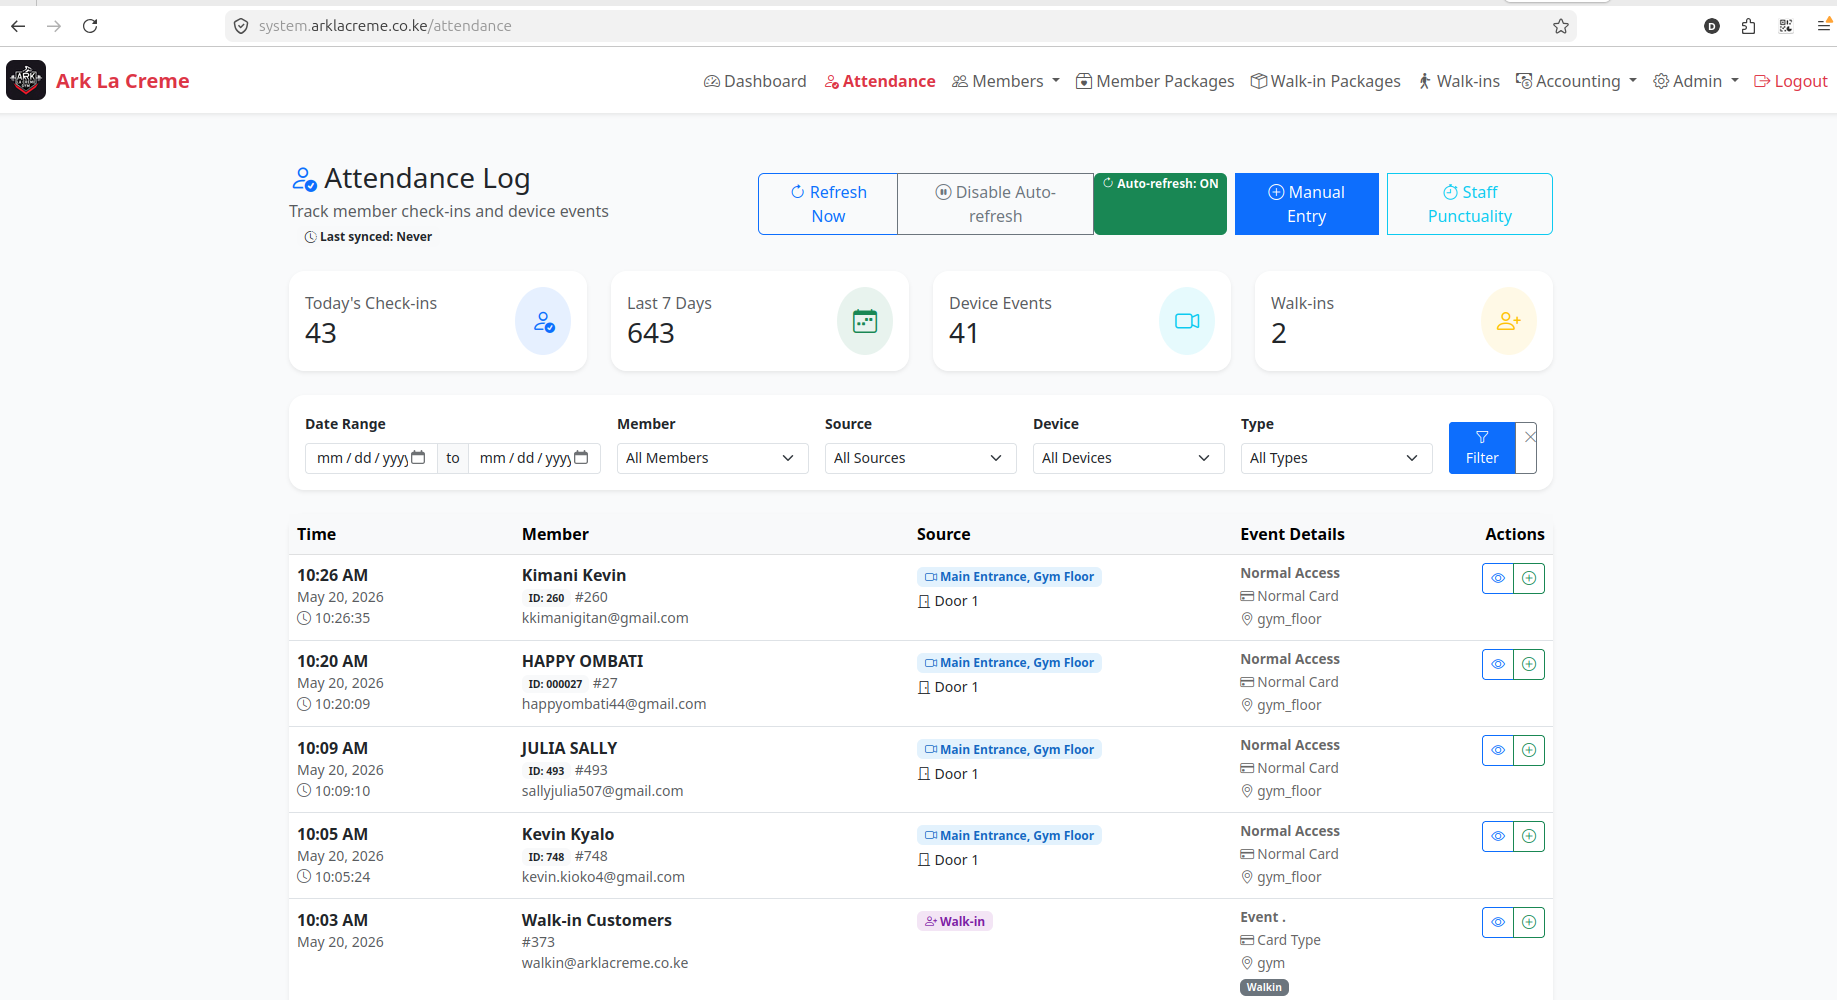Expand the Members nav dropdown
Image resolution: width=1837 pixels, height=1000 pixels.
[1005, 81]
